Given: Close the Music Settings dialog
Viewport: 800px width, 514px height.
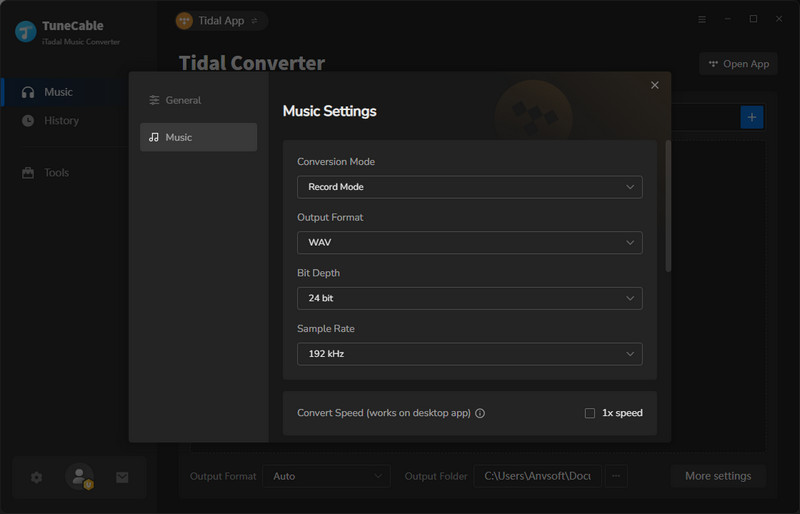Looking at the screenshot, I should click(x=655, y=85).
